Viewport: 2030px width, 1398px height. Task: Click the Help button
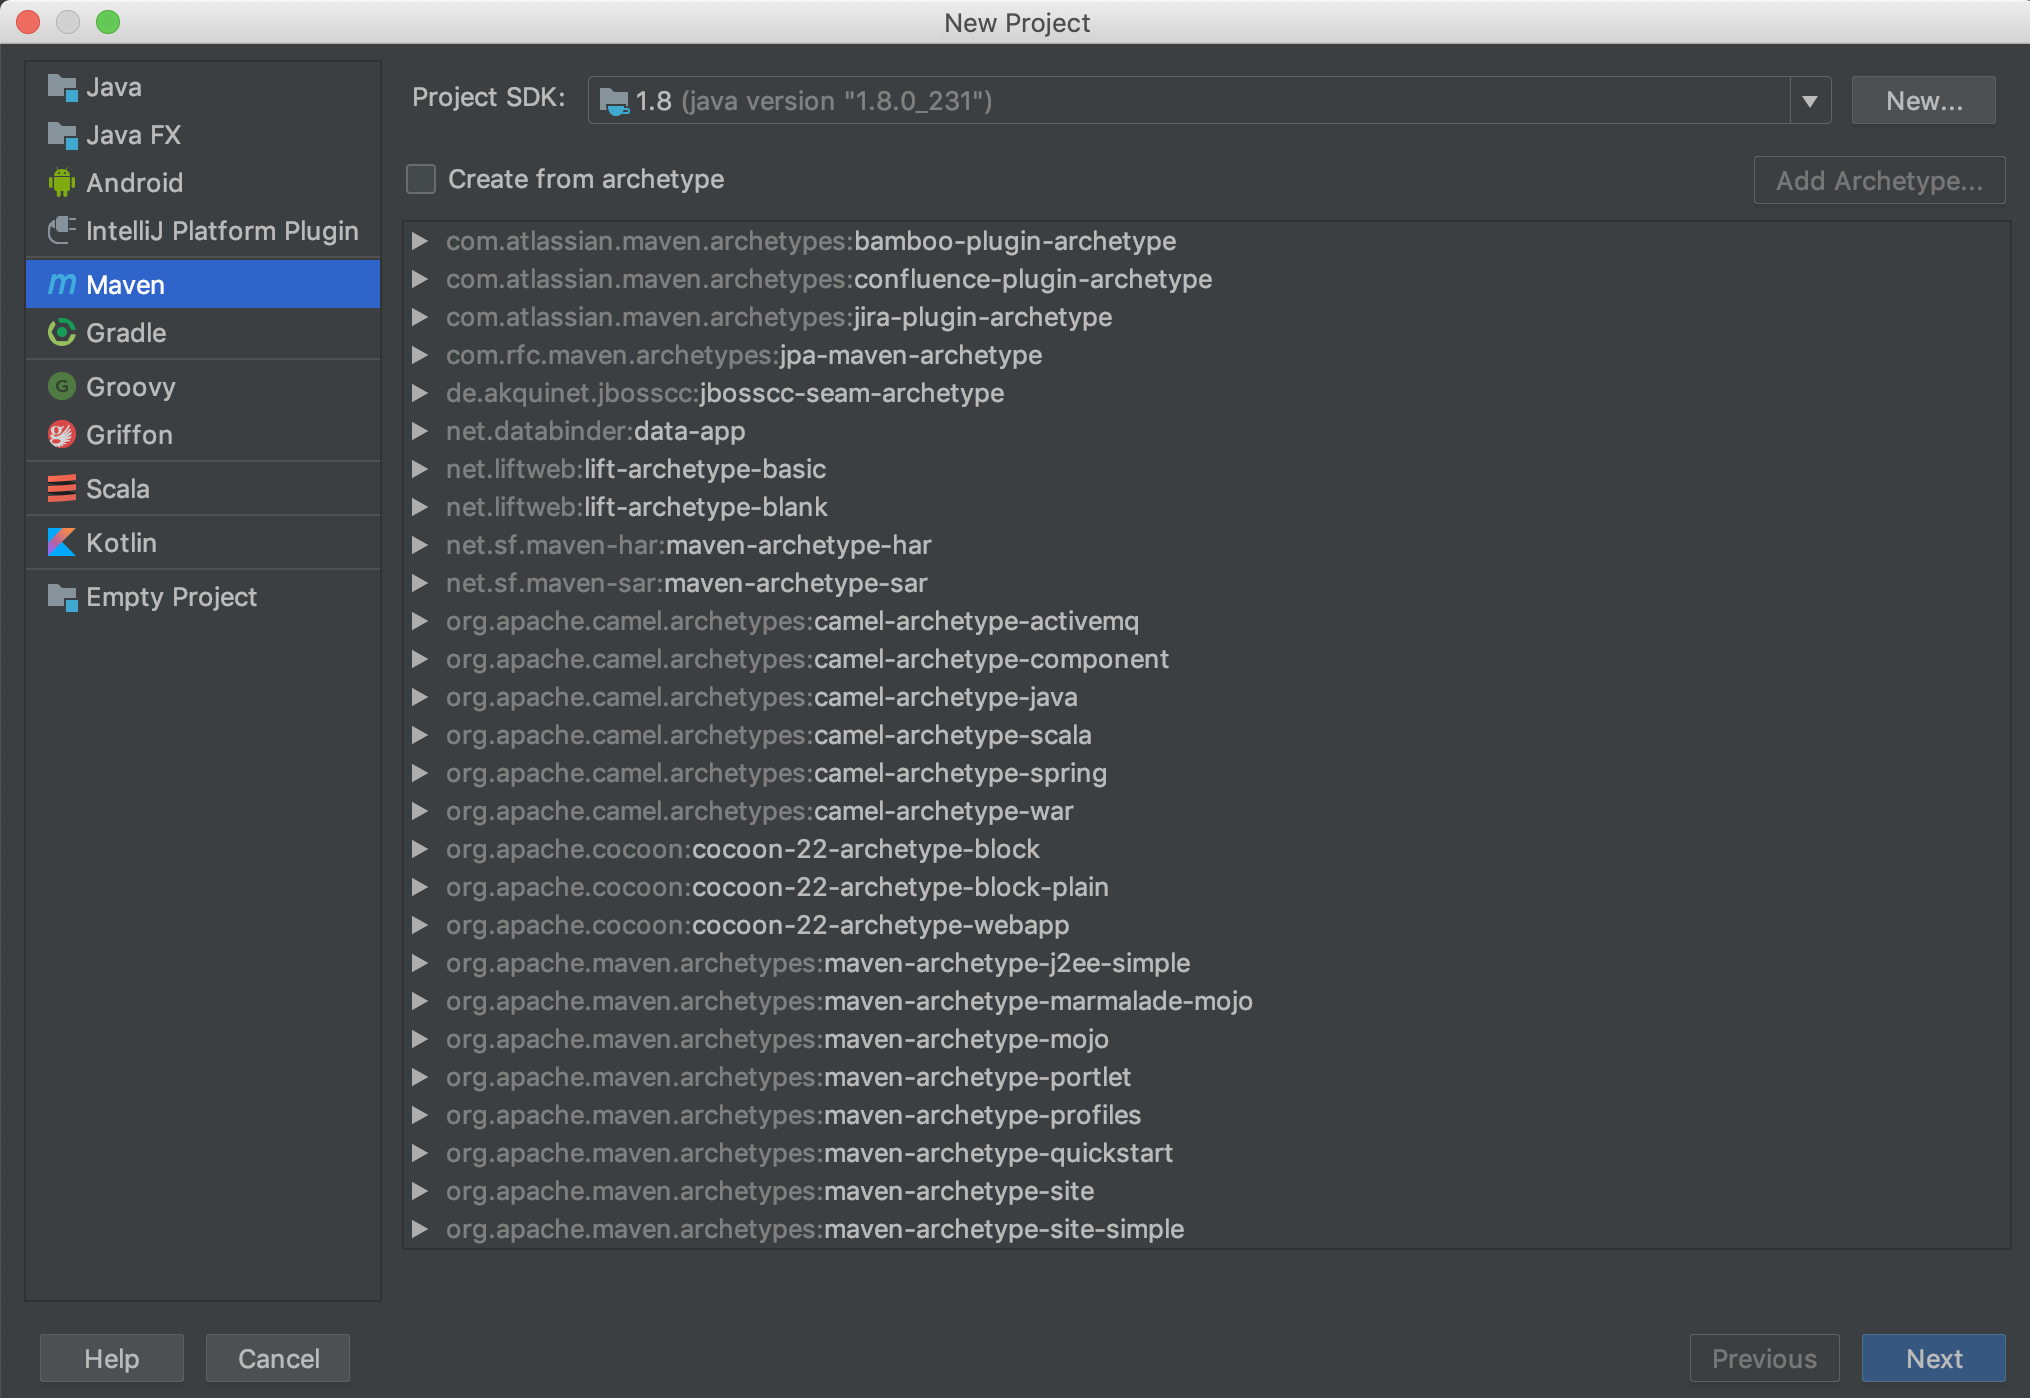pyautogui.click(x=112, y=1358)
